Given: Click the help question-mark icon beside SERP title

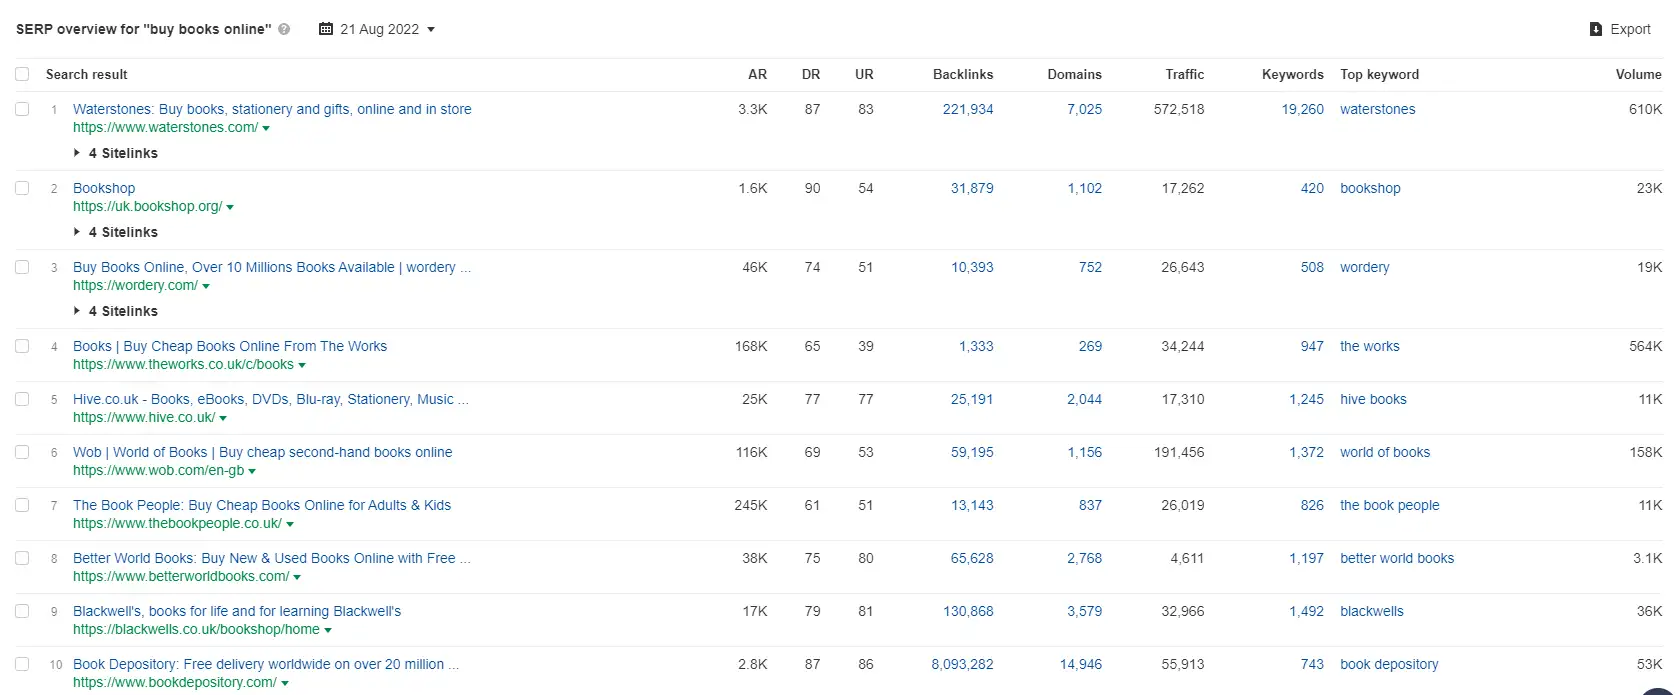Looking at the screenshot, I should (x=284, y=29).
